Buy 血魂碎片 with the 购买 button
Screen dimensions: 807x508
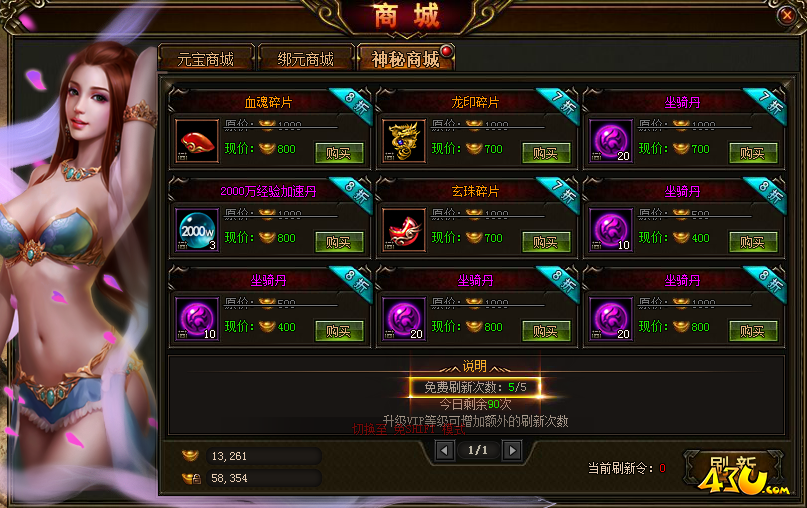point(339,153)
